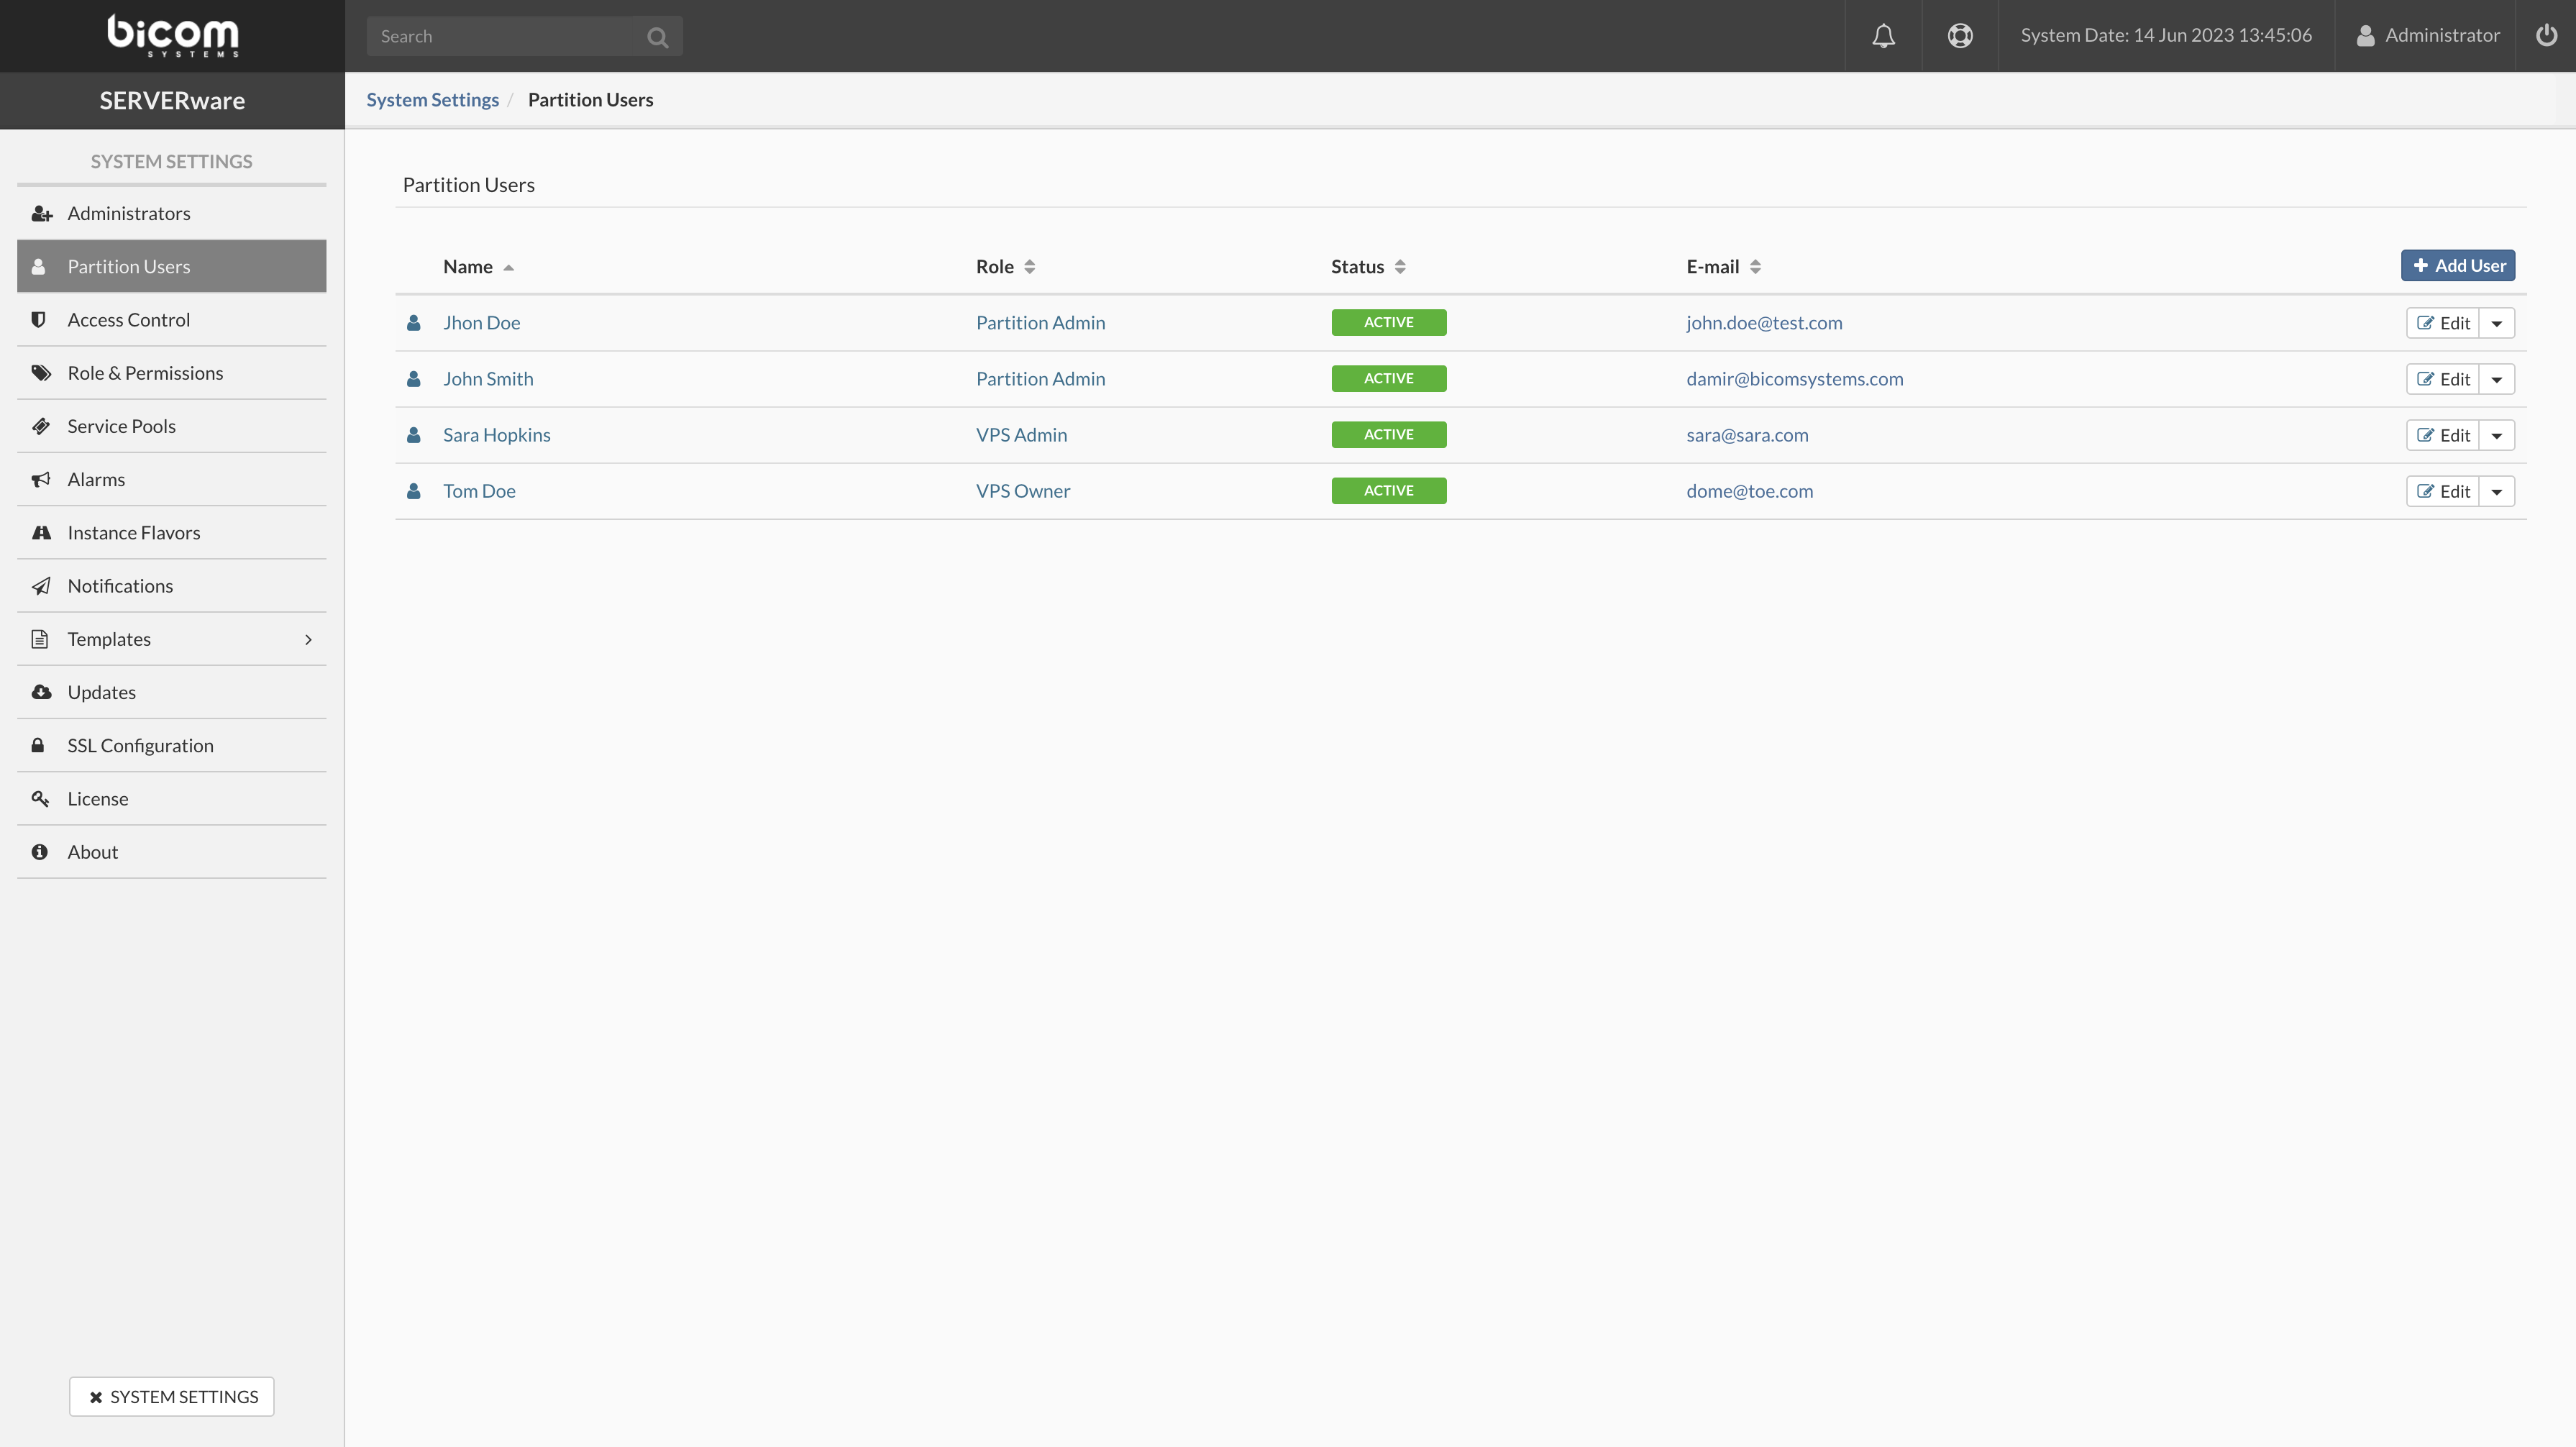Viewport: 2576px width, 1447px height.
Task: Click the search magnifier icon
Action: (x=657, y=37)
